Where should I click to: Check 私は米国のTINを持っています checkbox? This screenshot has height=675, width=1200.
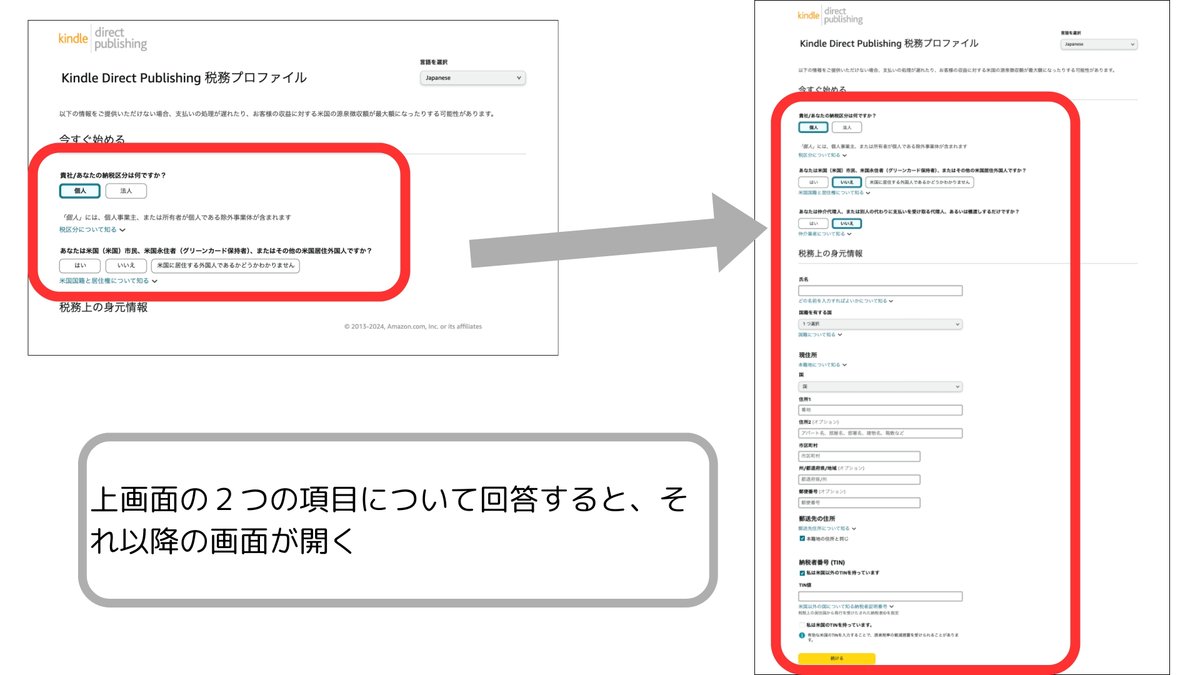(802, 624)
